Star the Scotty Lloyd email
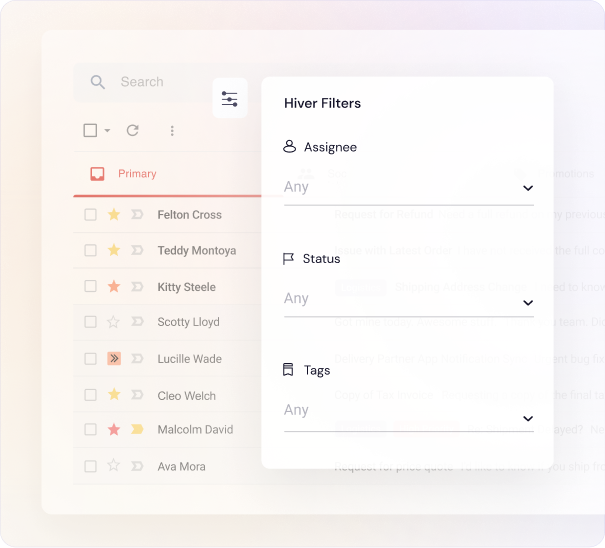Image resolution: width=605 pixels, height=548 pixels. [x=113, y=321]
